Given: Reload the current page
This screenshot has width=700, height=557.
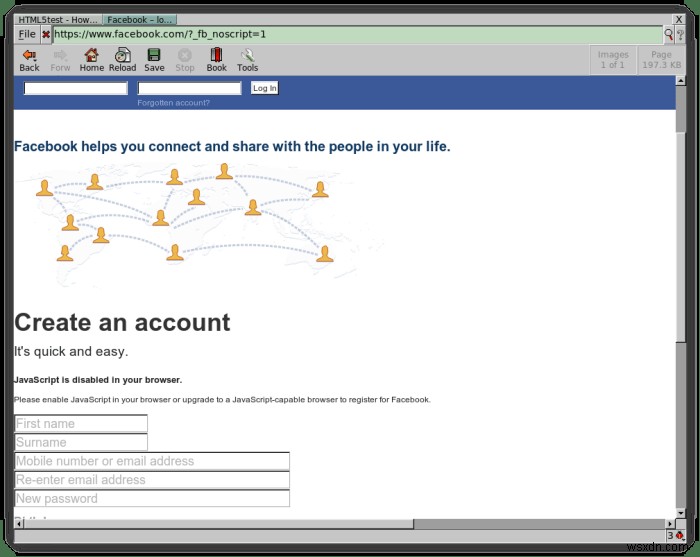Looking at the screenshot, I should point(122,60).
